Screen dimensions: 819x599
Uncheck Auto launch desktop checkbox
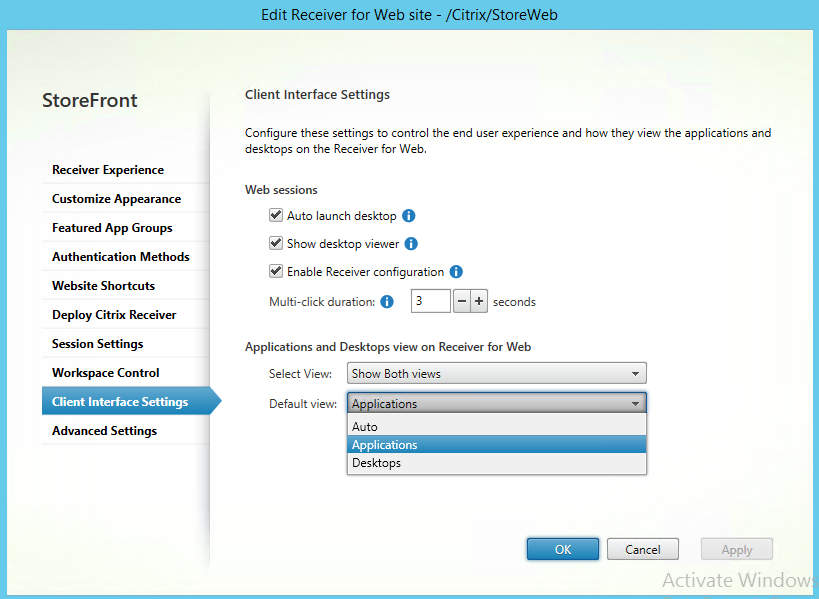point(276,215)
